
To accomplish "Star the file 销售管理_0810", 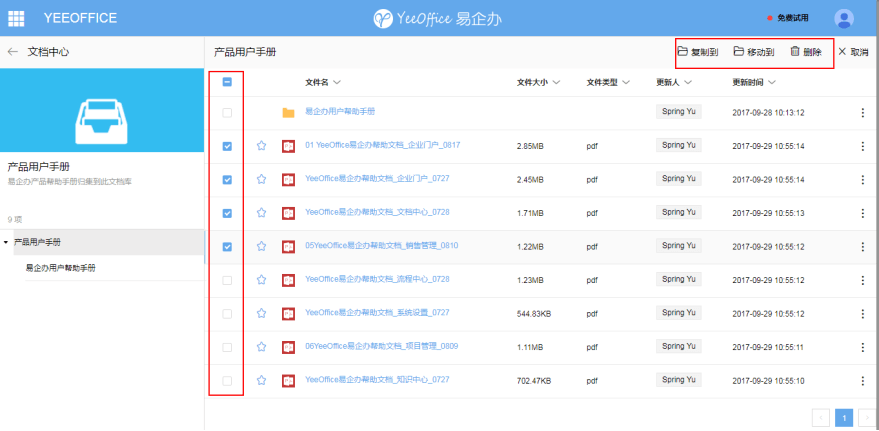I will click(261, 246).
